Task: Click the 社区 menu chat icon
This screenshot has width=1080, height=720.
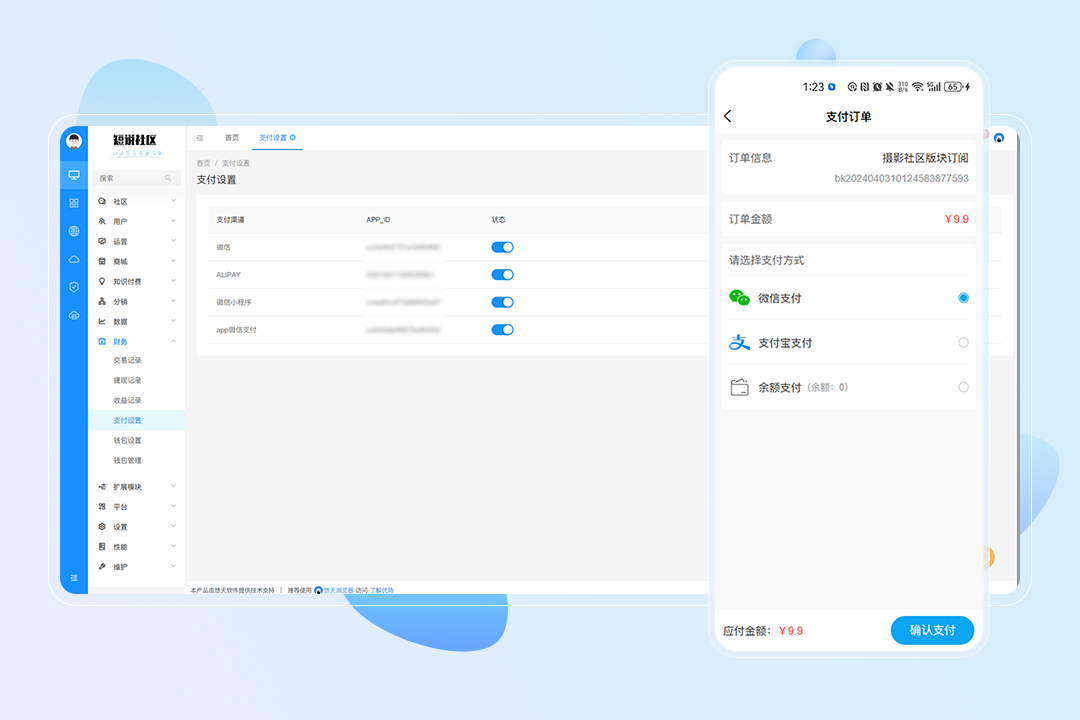Action: click(102, 201)
